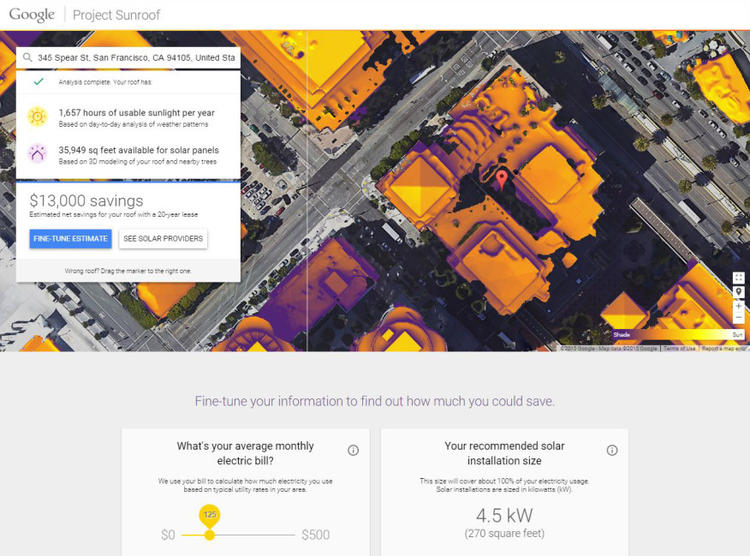Open the Terms of Use link
This screenshot has height=556, width=750.
point(678,348)
